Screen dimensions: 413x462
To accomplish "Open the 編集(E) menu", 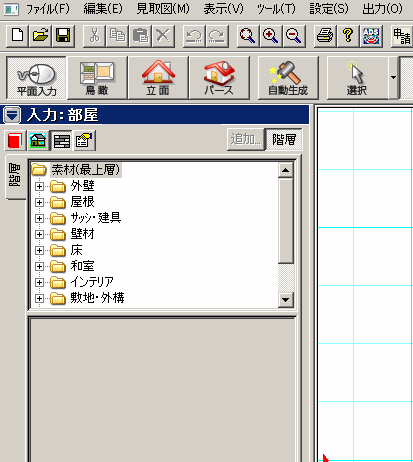I will pyautogui.click(x=103, y=9).
